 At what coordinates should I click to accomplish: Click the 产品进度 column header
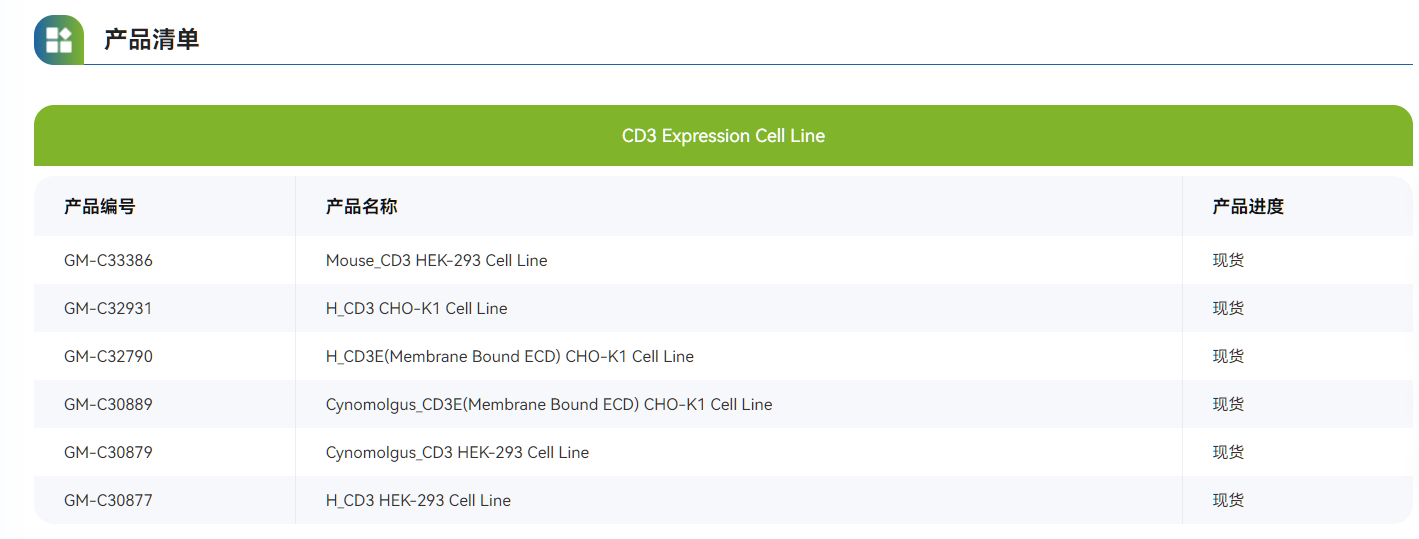1248,207
